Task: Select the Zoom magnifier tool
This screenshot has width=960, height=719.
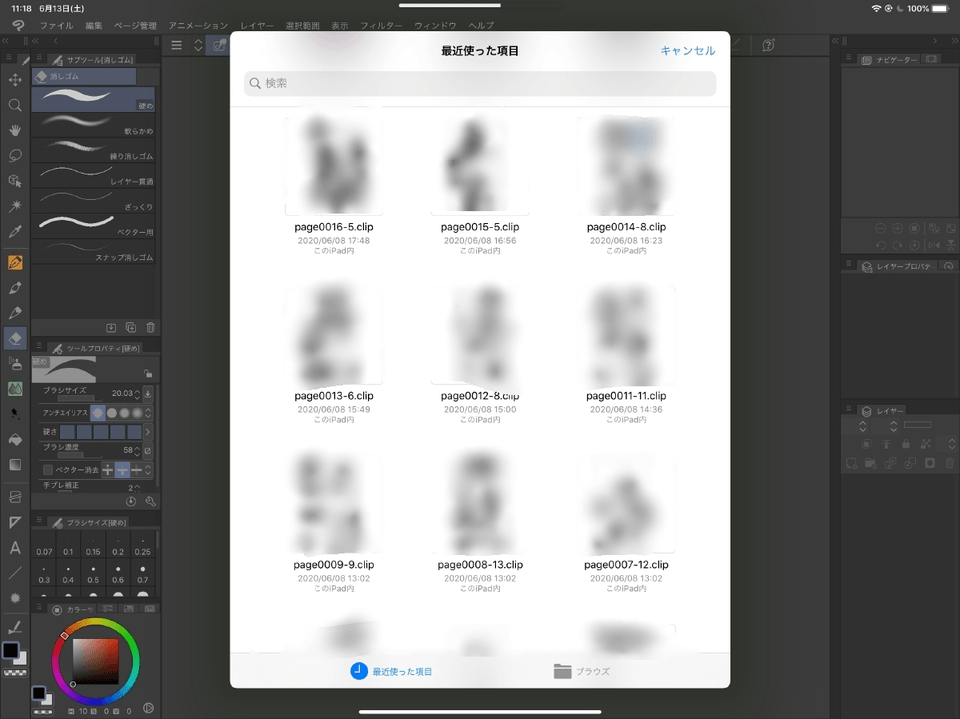Action: pos(15,105)
